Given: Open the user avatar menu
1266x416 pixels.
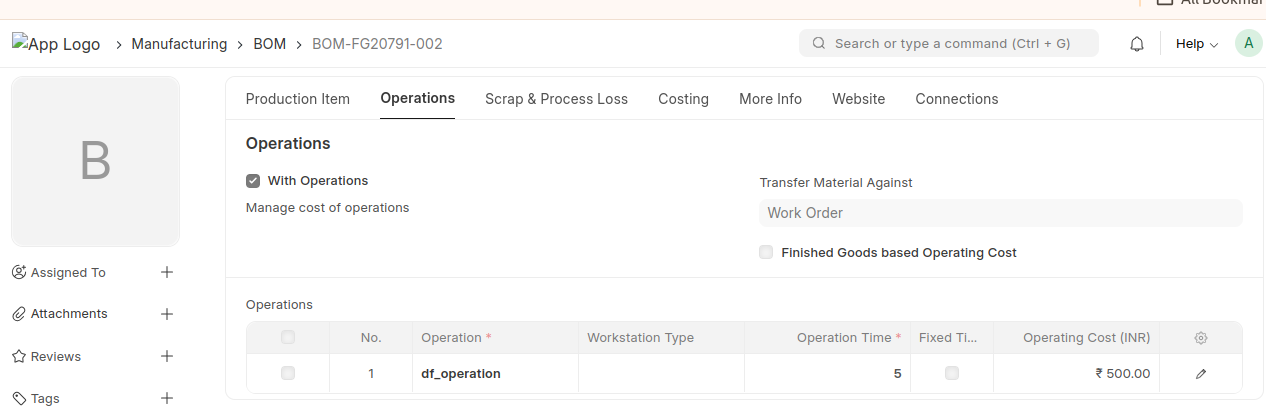Looking at the screenshot, I should pos(1249,43).
